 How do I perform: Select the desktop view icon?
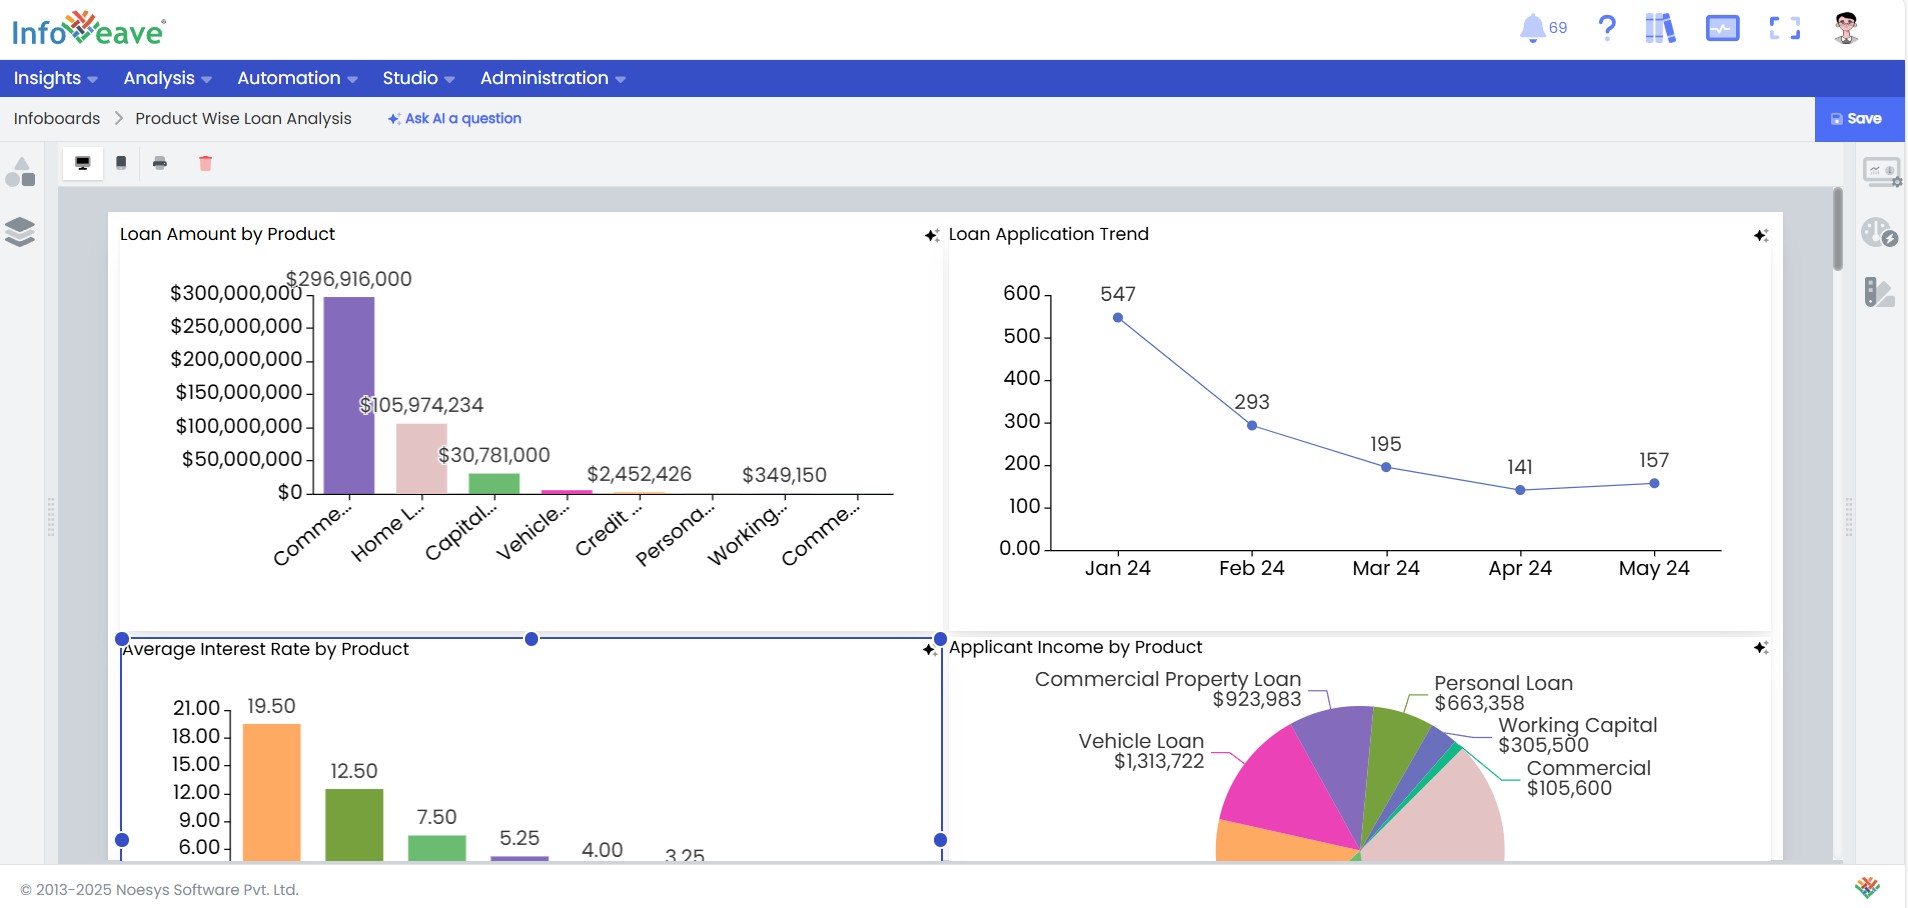point(83,163)
